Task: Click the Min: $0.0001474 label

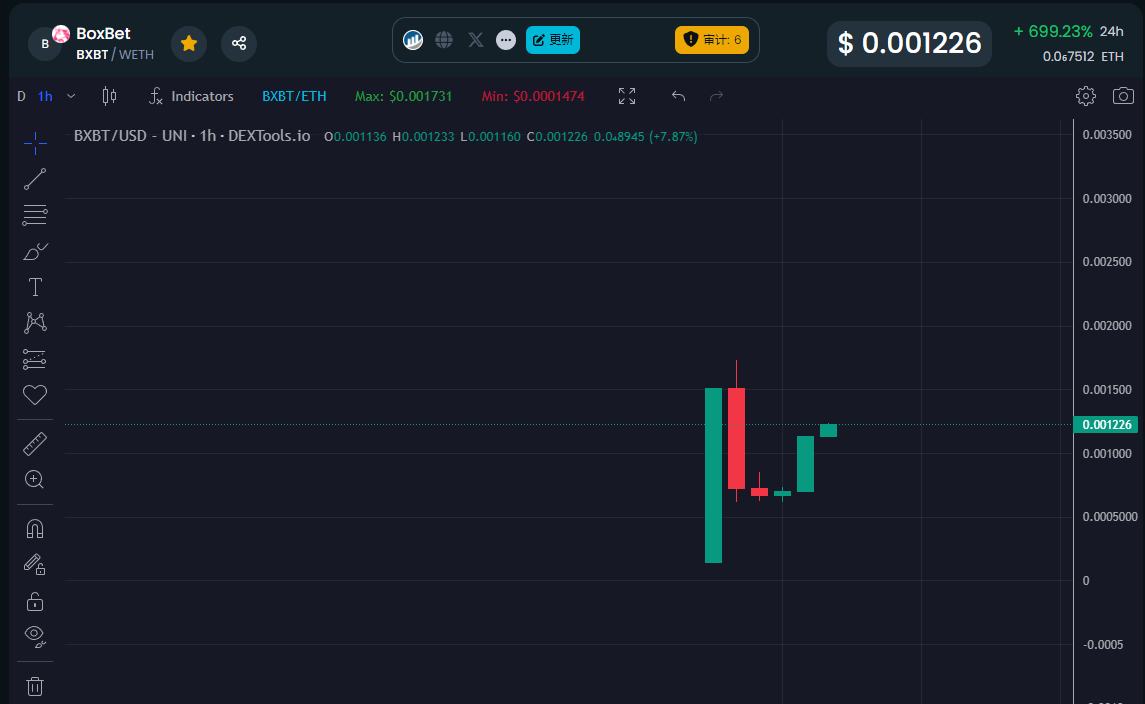Action: pos(533,96)
